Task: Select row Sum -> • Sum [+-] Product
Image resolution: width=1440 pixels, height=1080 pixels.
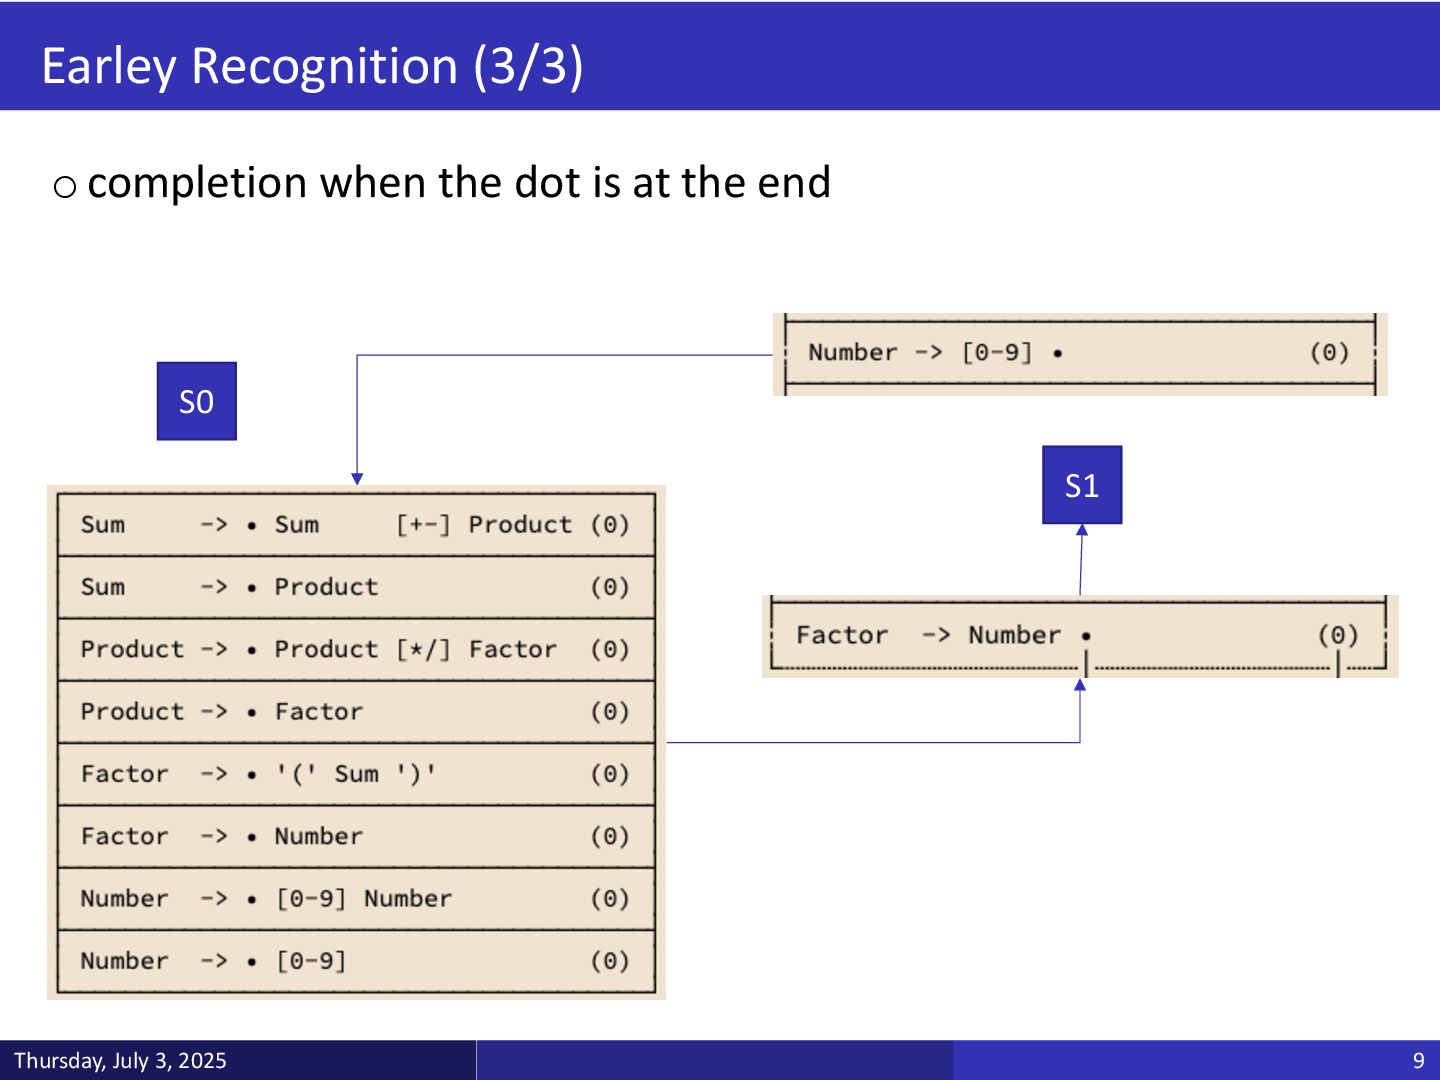Action: (x=356, y=525)
